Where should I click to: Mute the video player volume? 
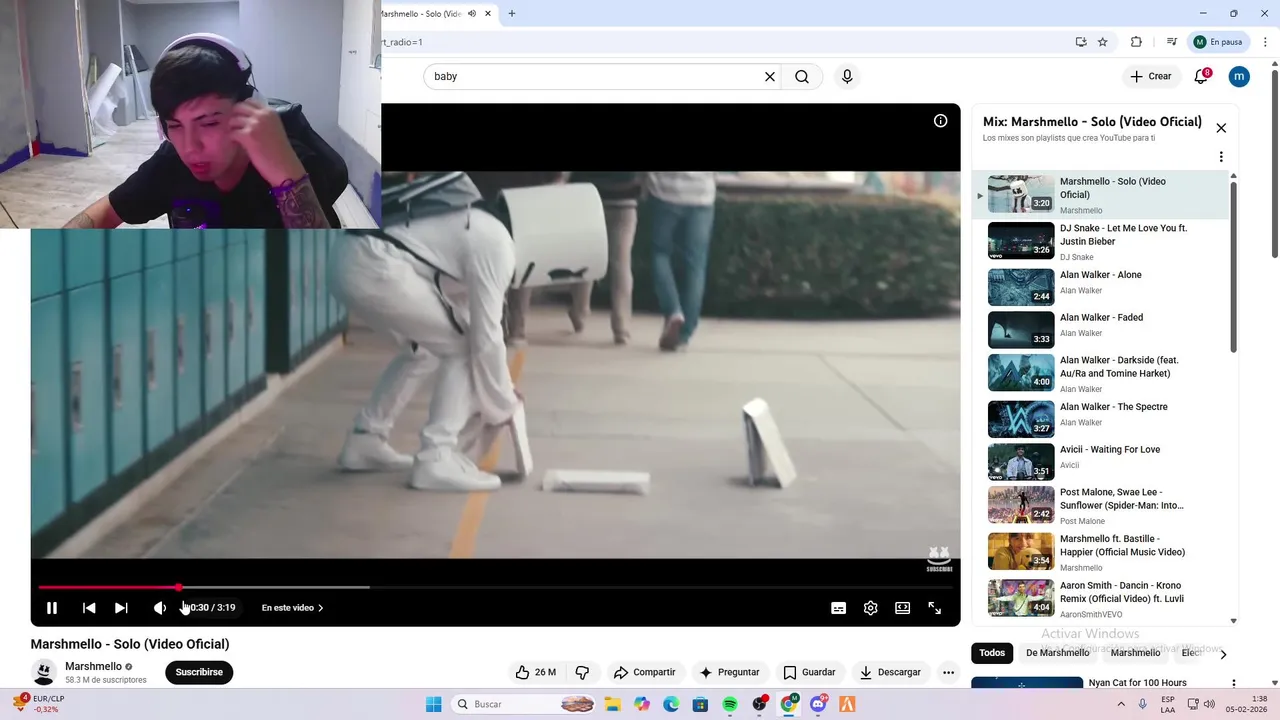(x=159, y=608)
